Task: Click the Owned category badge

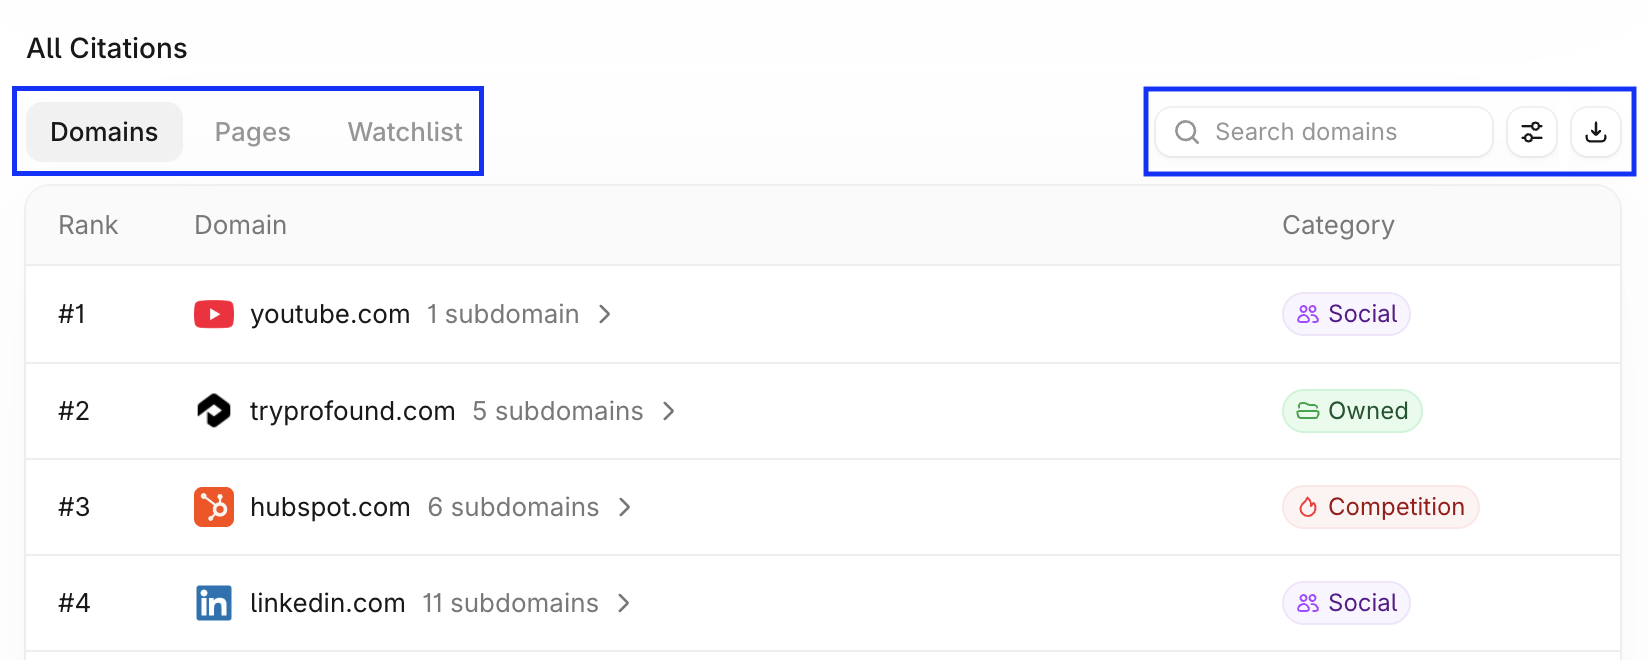Action: point(1352,411)
